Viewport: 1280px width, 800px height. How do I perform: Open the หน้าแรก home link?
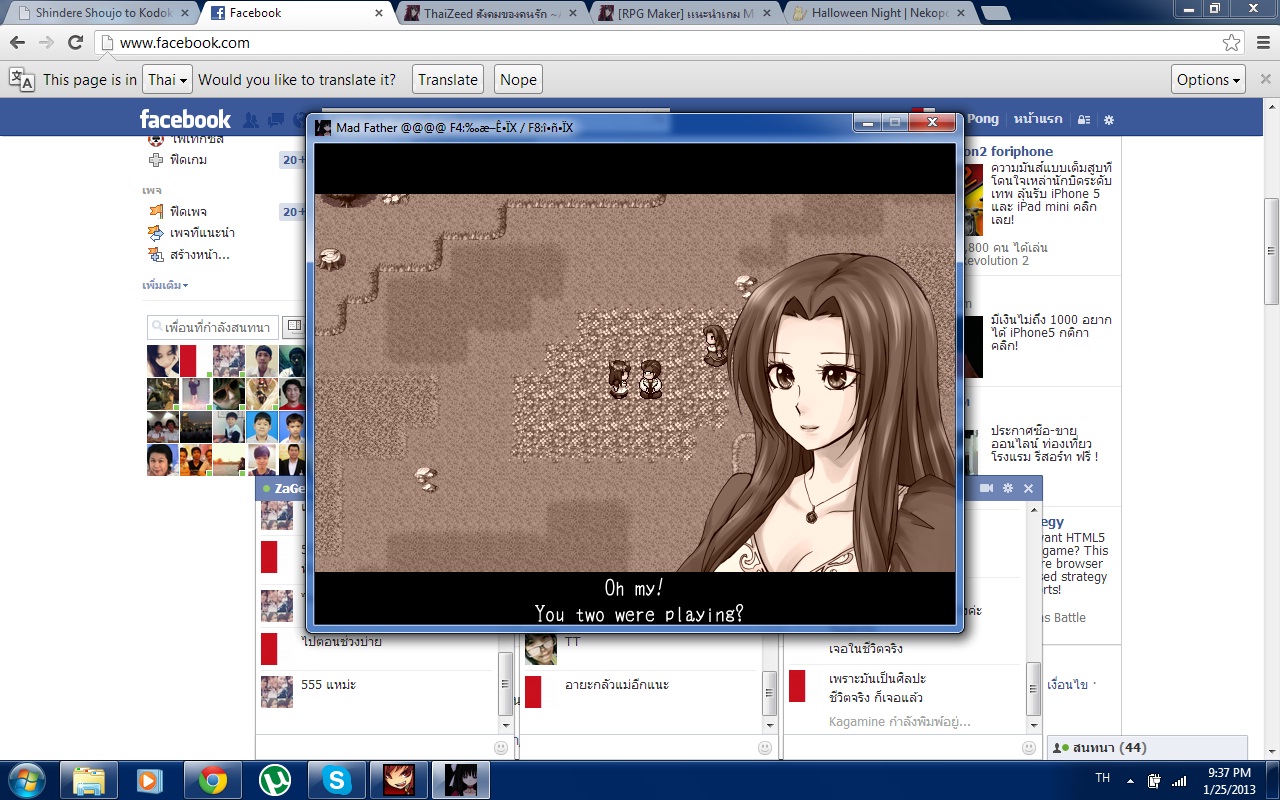[x=1038, y=119]
